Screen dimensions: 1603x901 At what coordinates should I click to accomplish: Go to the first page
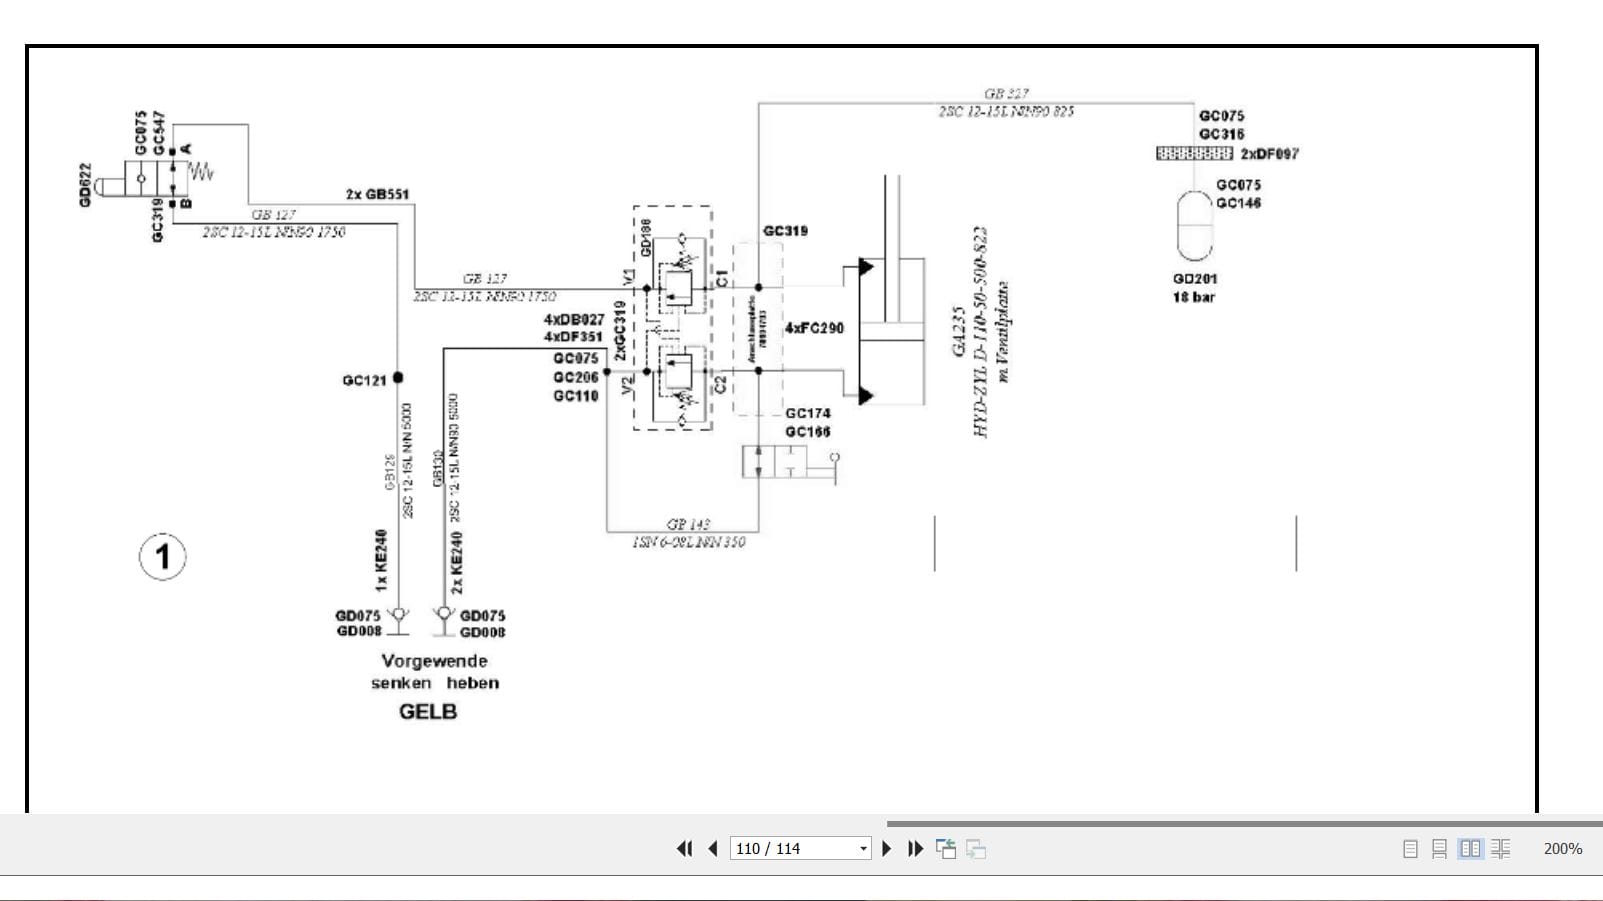tap(684, 849)
